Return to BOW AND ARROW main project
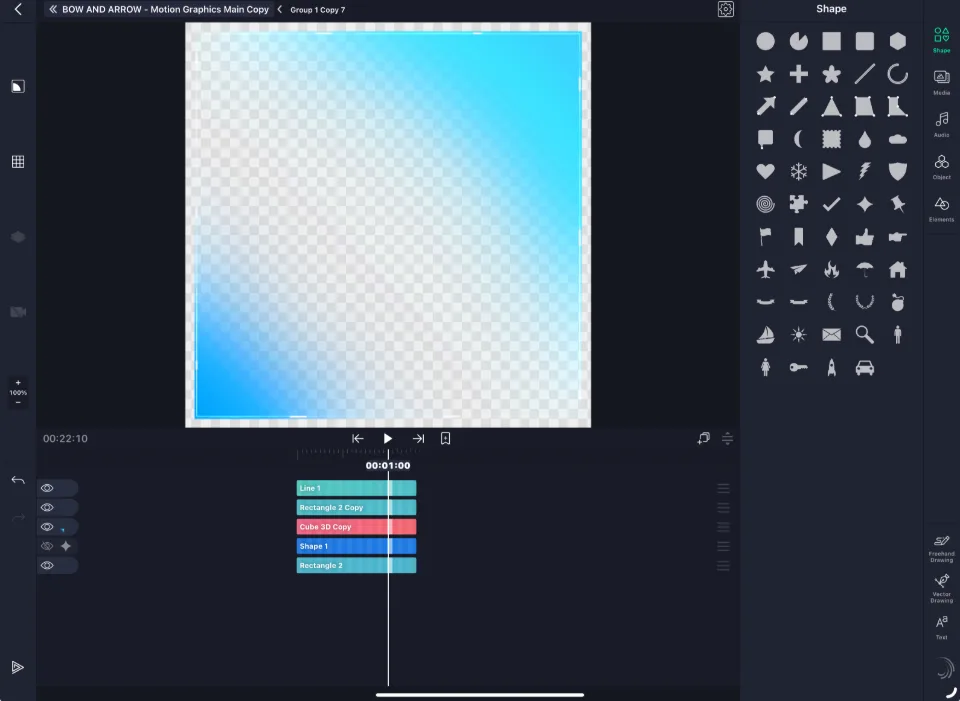Viewport: 960px width, 701px height. (x=159, y=9)
